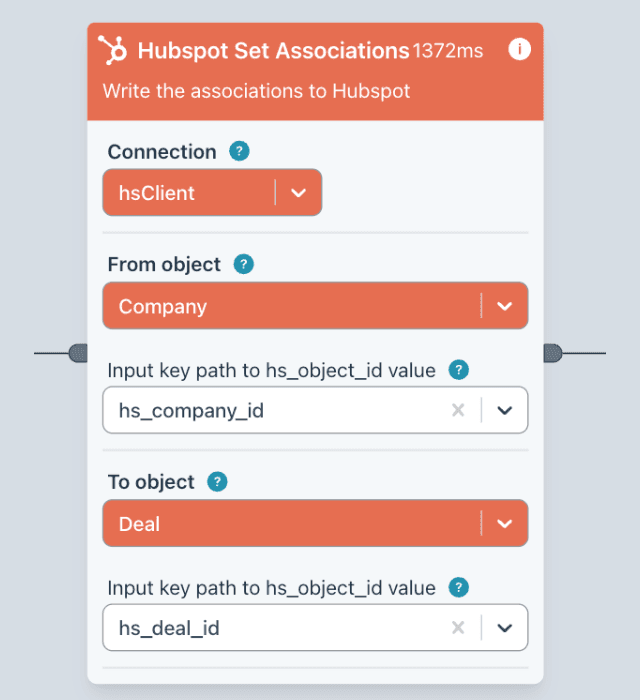Open the hs_deal_id dropdown chevron

504,627
